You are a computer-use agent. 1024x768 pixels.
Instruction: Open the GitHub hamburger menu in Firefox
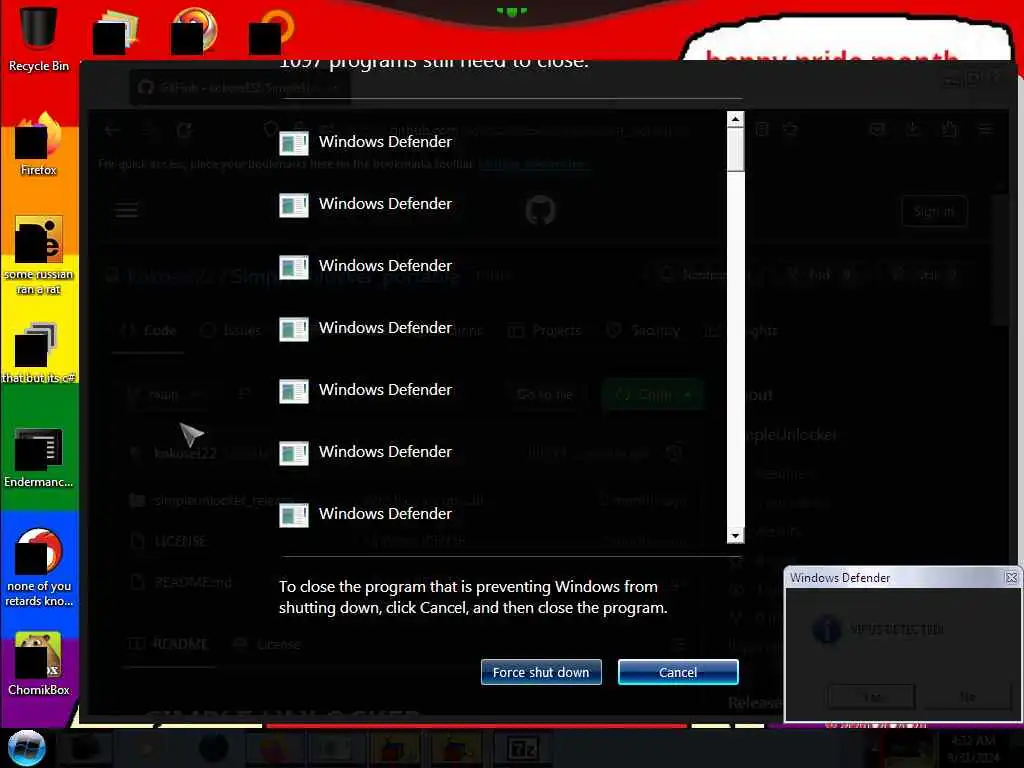(x=127, y=210)
